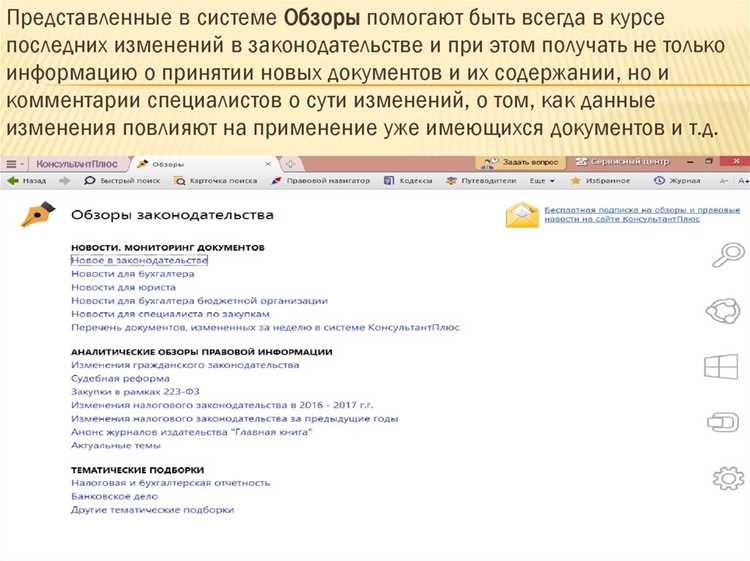Open Изменения налогового законодательства в 2016 - 2017
Image resolution: width=750 pixels, height=561 pixels.
(222, 405)
